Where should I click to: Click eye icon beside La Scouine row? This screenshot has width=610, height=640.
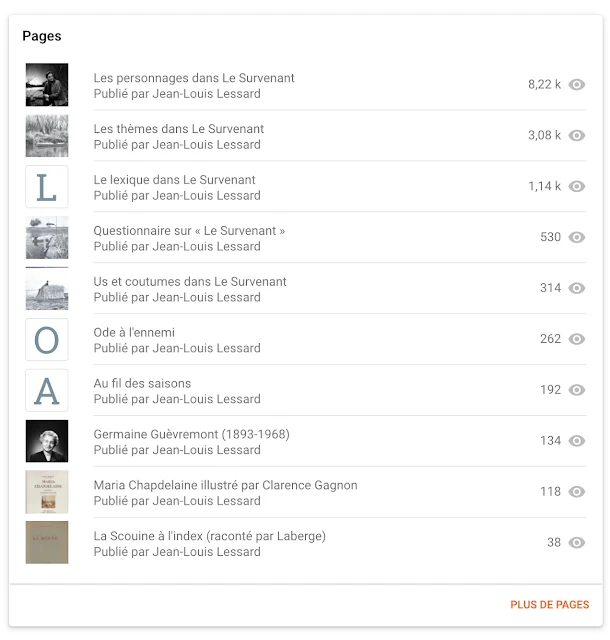pos(576,543)
